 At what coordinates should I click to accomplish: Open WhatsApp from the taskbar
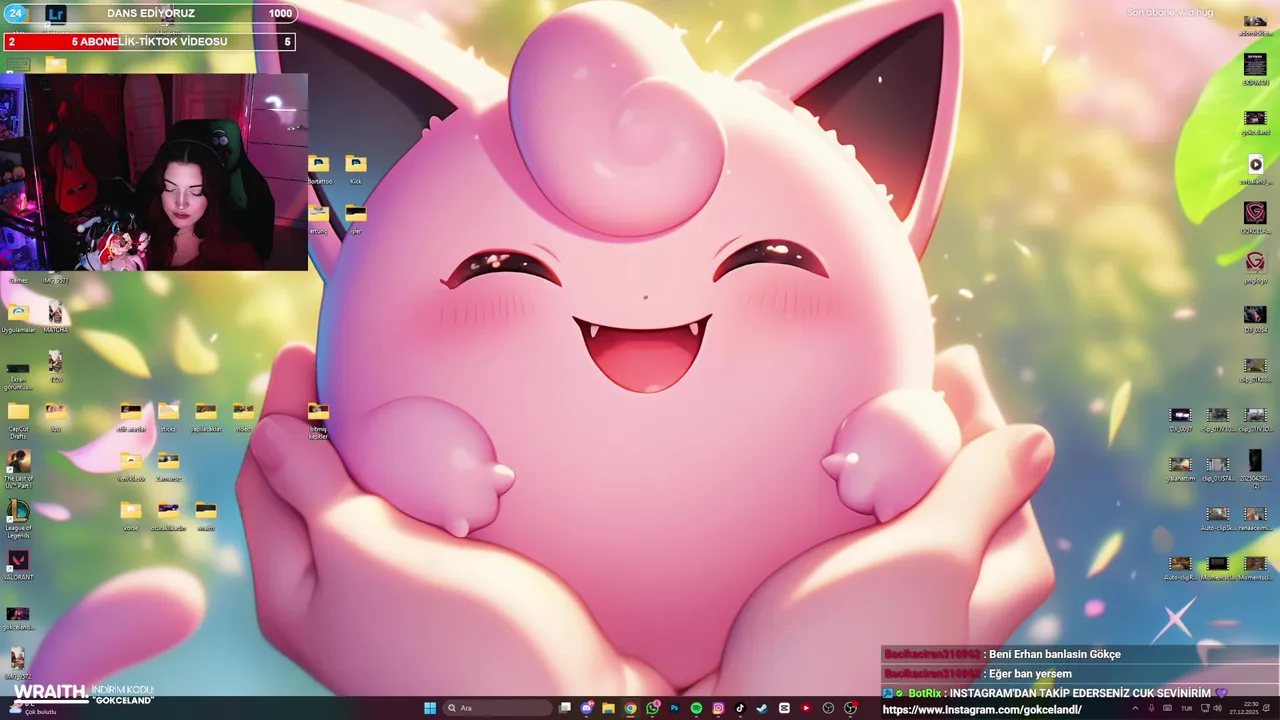tap(652, 708)
